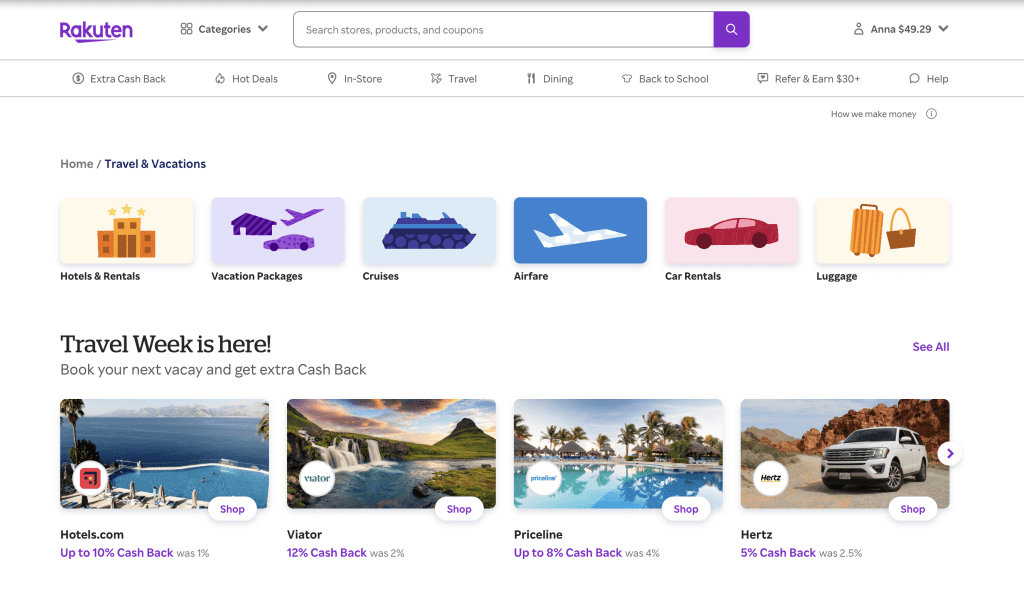Click Up to 8% Cash Back offer

568,552
